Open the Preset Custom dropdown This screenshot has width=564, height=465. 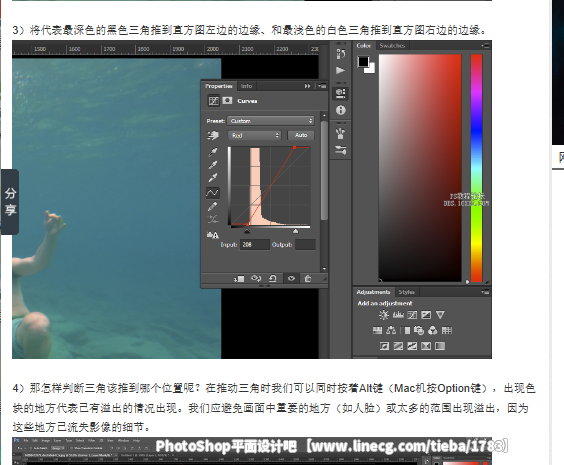[271, 121]
